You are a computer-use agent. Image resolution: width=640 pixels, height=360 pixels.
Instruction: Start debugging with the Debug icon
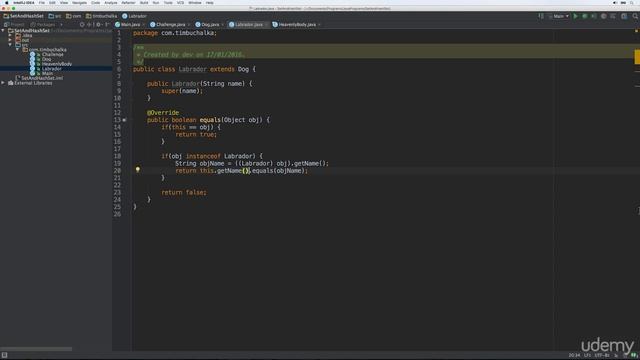pos(584,16)
